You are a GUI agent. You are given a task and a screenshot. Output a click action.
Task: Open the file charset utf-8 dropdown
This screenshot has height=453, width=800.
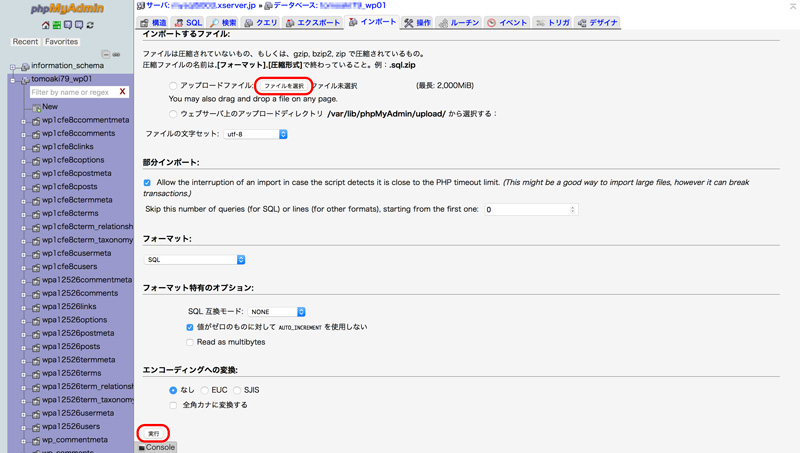tap(256, 134)
